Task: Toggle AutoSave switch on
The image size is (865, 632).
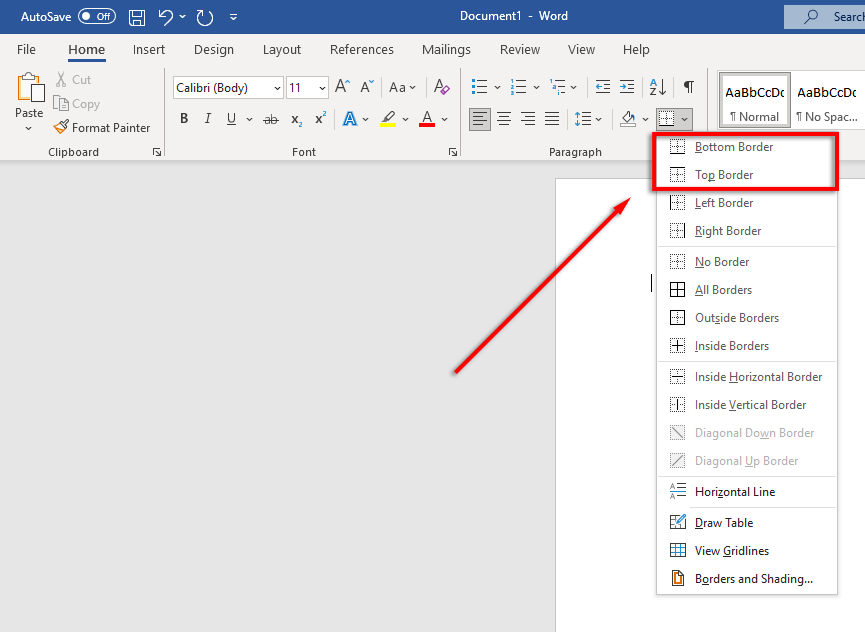Action: [x=97, y=17]
